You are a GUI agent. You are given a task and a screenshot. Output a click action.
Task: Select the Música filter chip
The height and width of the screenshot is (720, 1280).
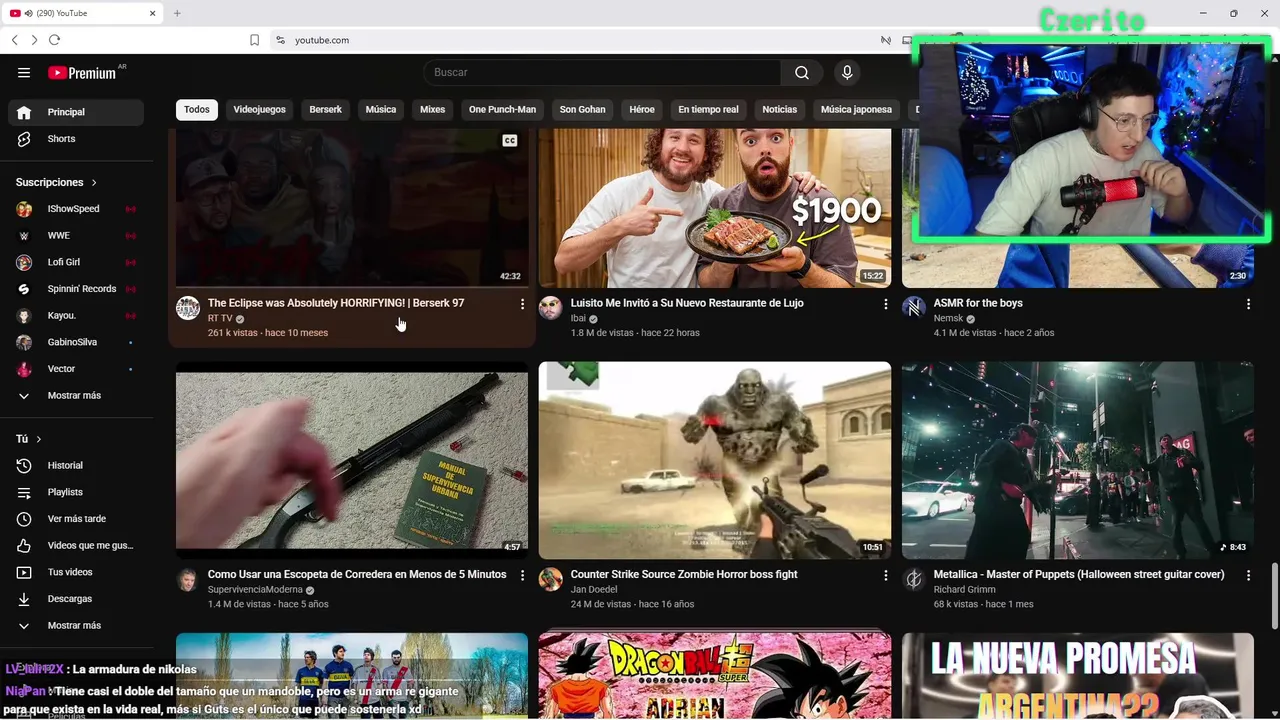click(381, 109)
